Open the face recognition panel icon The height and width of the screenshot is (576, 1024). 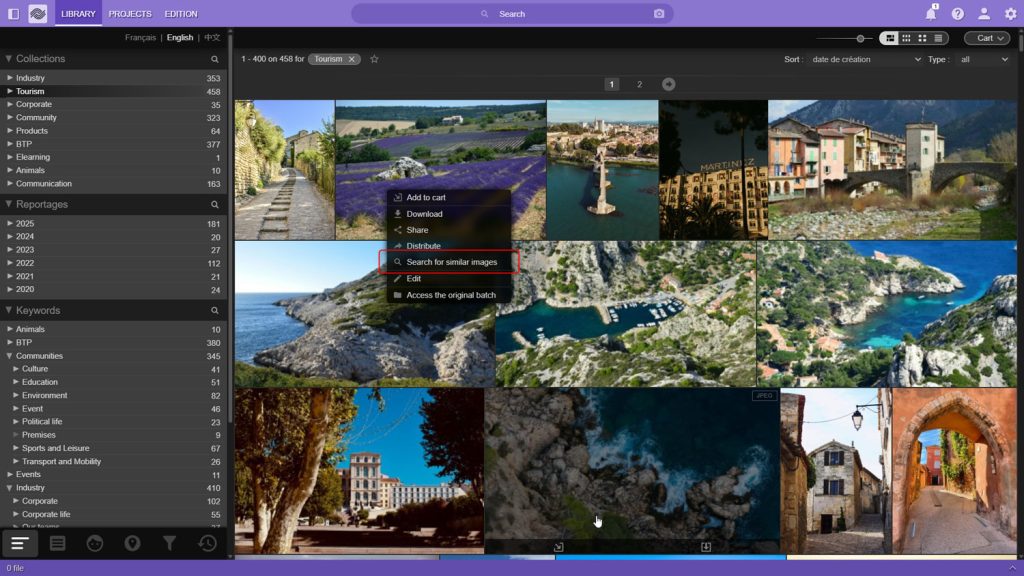(95, 543)
